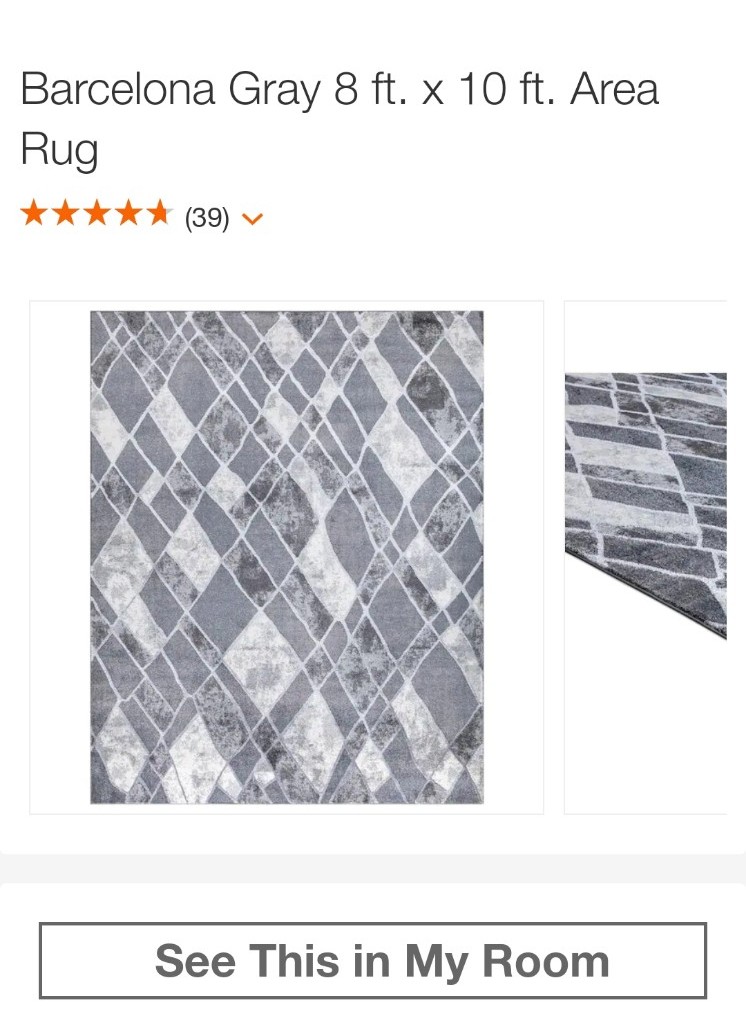Click the first orange rating star
The image size is (746, 1014).
pyautogui.click(x=33, y=213)
